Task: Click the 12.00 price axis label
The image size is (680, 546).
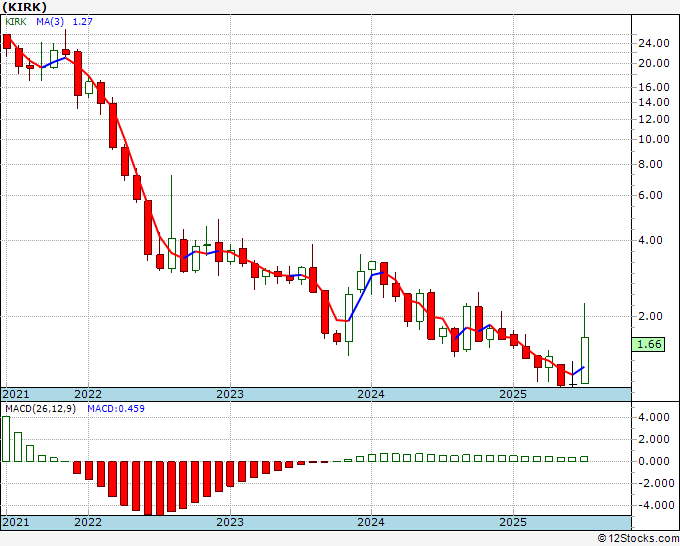Action: point(654,119)
